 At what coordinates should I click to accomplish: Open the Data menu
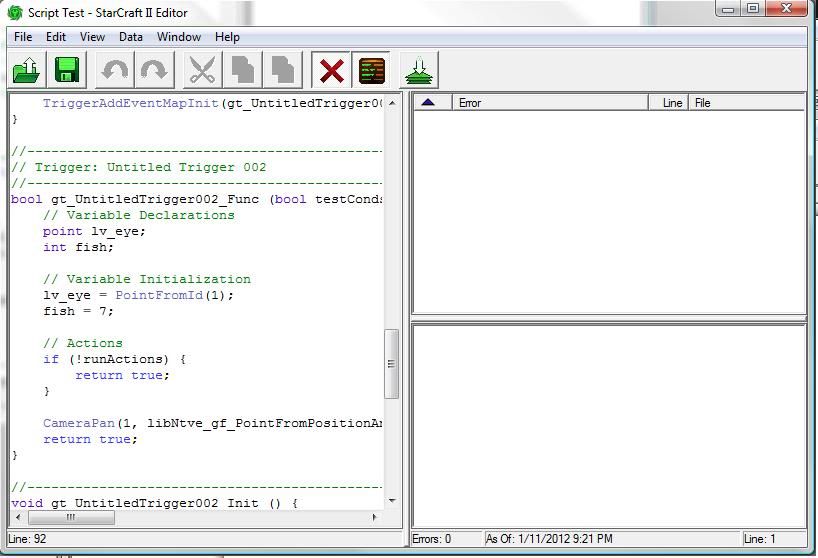[131, 37]
